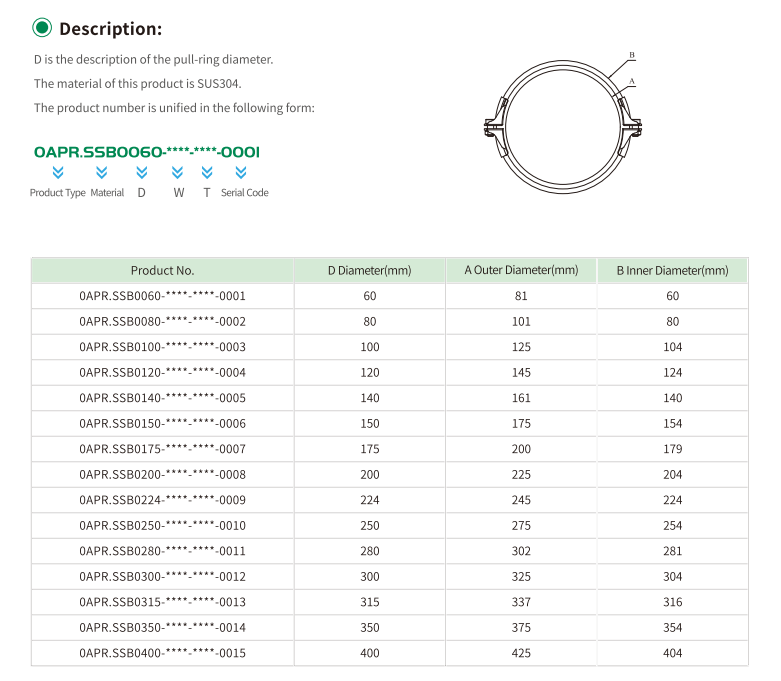Image resolution: width=781 pixels, height=681 pixels.
Task: Click the double chevron above the W label
Action: point(179,172)
